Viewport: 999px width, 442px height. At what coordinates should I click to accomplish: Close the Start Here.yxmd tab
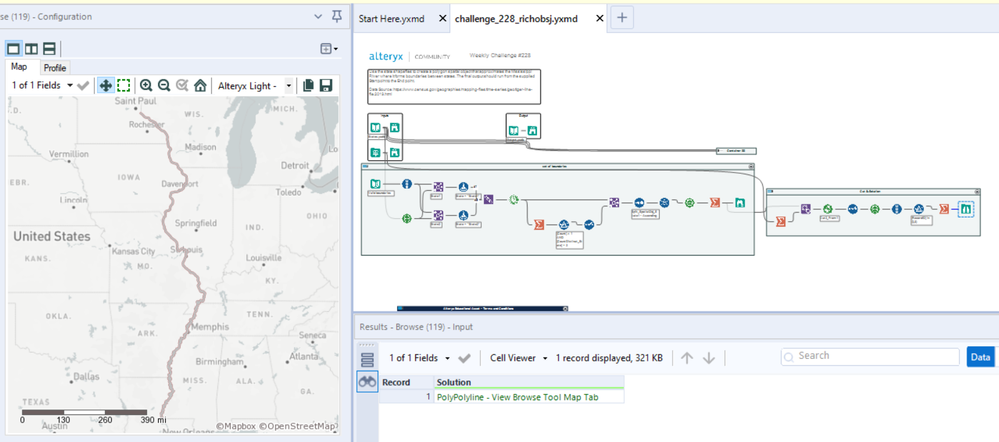point(443,18)
